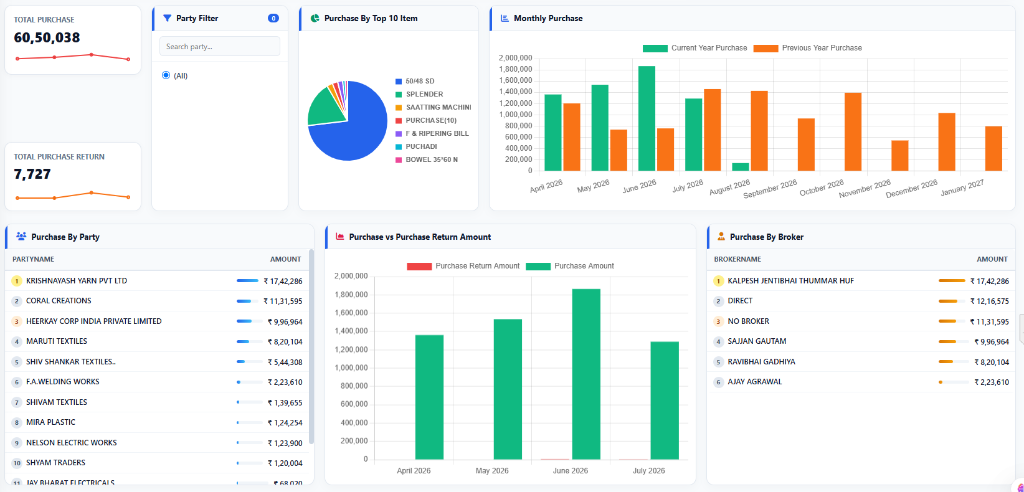The width and height of the screenshot is (1024, 492).
Task: Select the HEERKAY CORP INDIA PRIVATE LIMITED row
Action: tap(157, 321)
